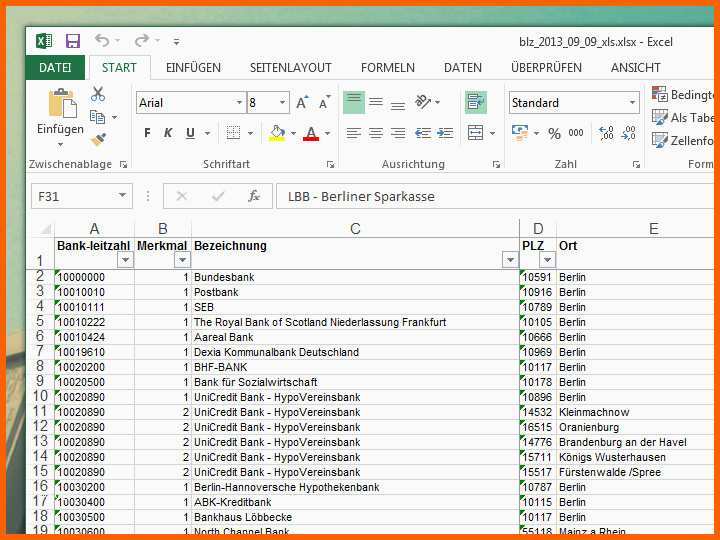The height and width of the screenshot is (540, 720).
Task: Click the Name Box showing F31
Action: (82, 197)
